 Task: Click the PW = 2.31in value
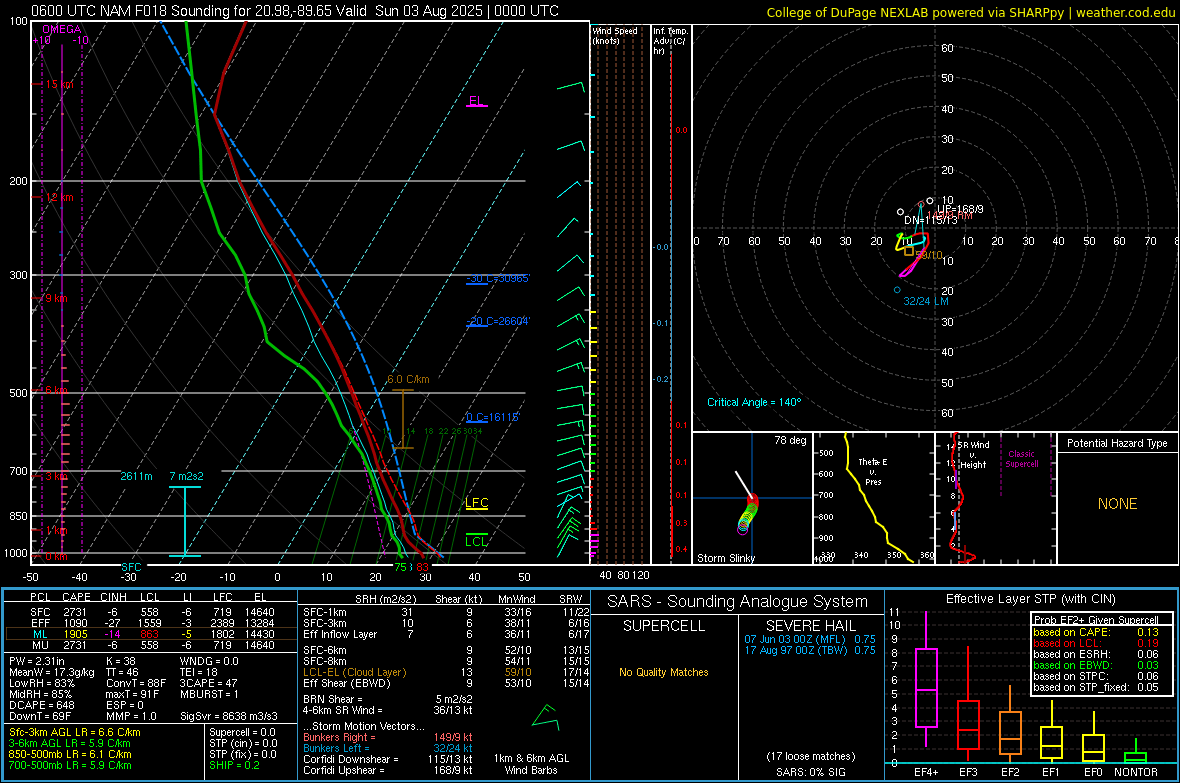tap(37, 661)
